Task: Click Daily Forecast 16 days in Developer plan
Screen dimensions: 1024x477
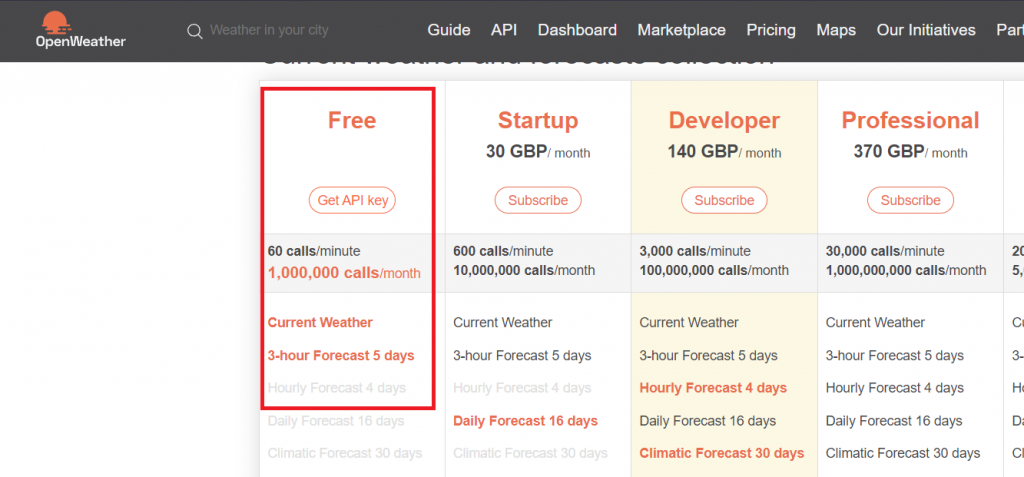Action: [x=708, y=421]
